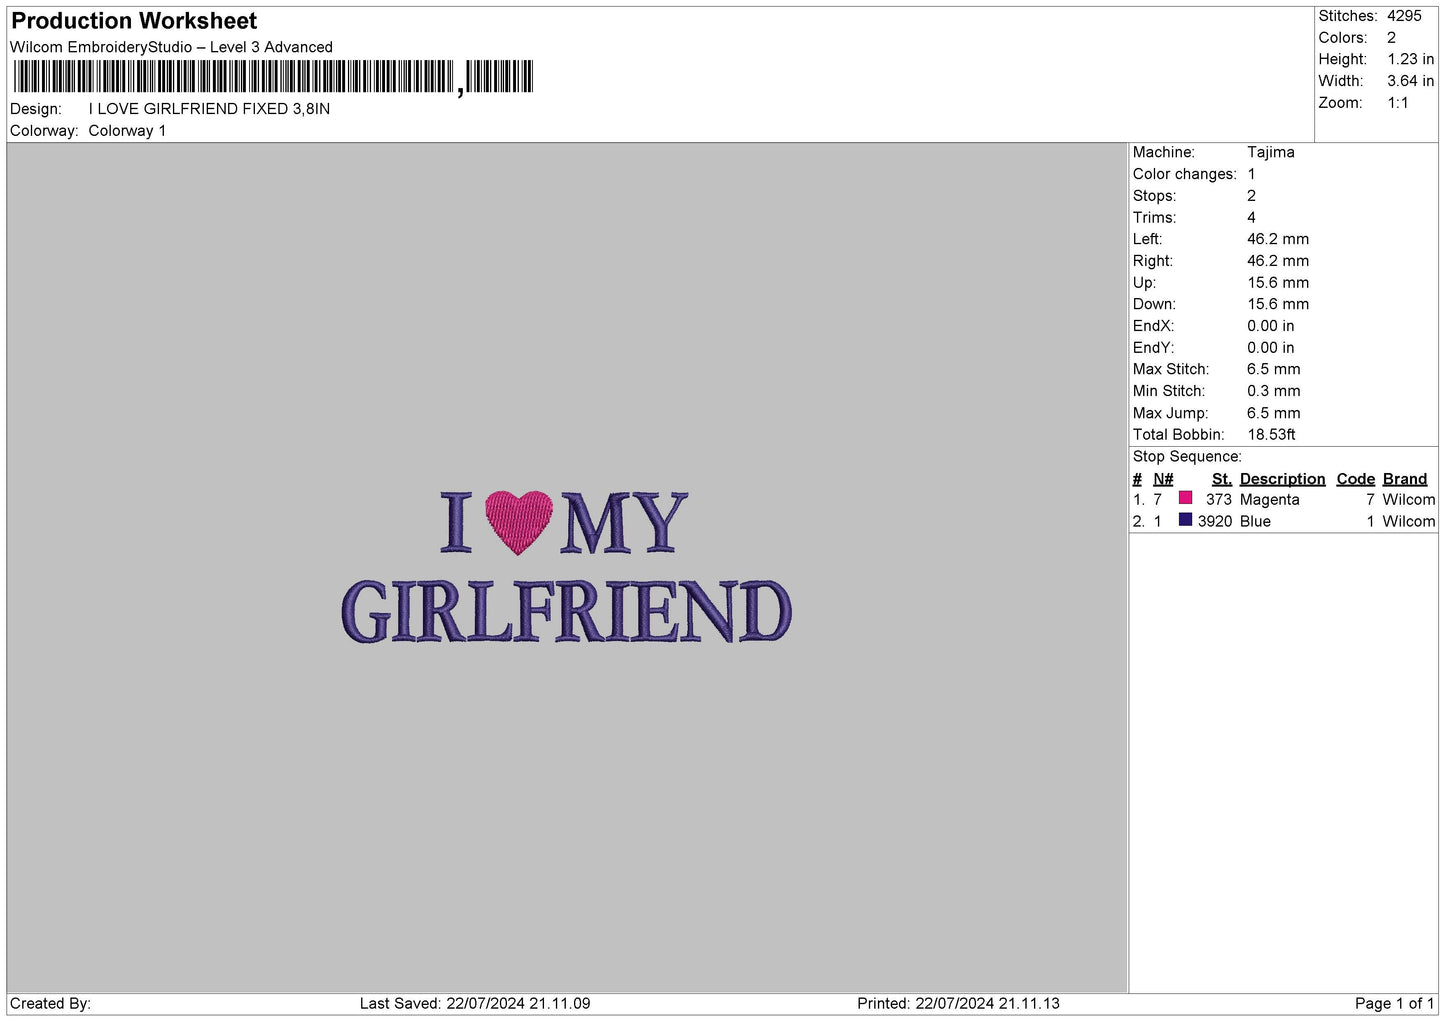The width and height of the screenshot is (1445, 1021).
Task: Click the Stop Sequence heading
Action: click(x=1187, y=457)
